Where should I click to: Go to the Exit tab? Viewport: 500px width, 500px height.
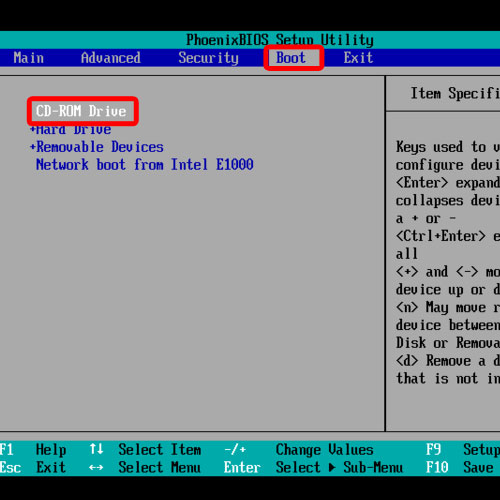point(358,58)
